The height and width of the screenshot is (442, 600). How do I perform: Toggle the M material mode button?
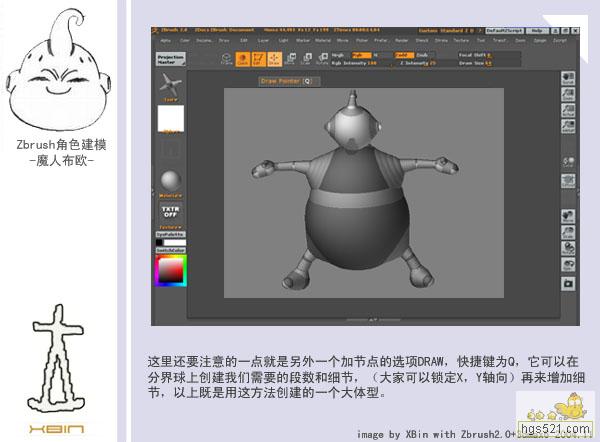pos(376,55)
